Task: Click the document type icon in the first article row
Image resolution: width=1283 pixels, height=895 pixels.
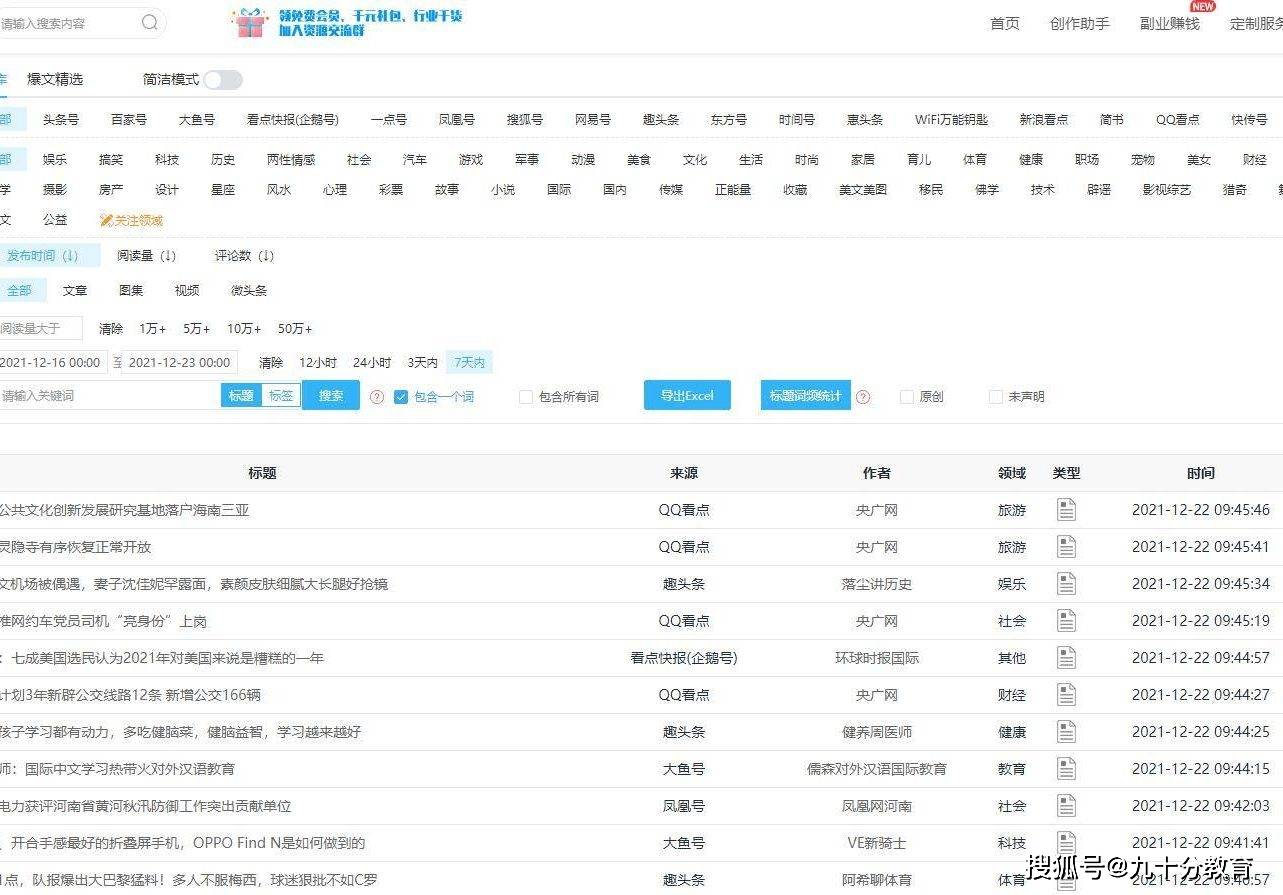Action: (1066, 509)
